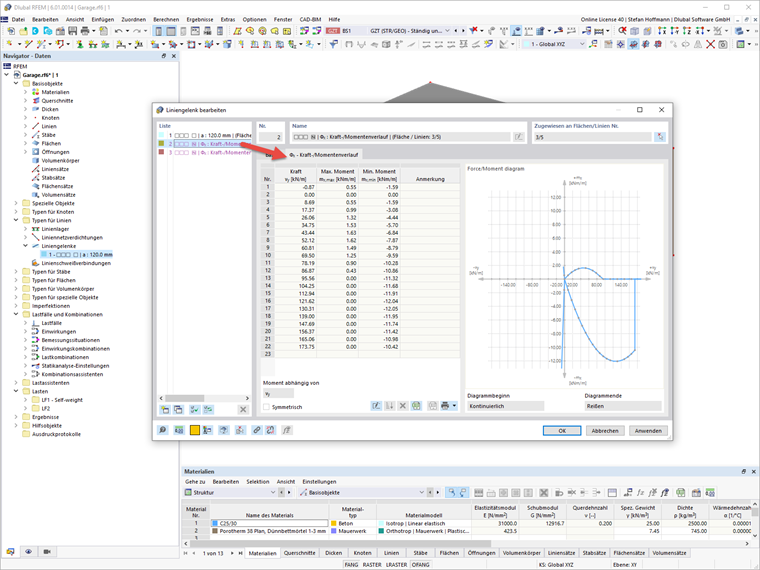Click delete red X icon in upper toolbar
Screen dimensions: 760x570
pos(710,44)
